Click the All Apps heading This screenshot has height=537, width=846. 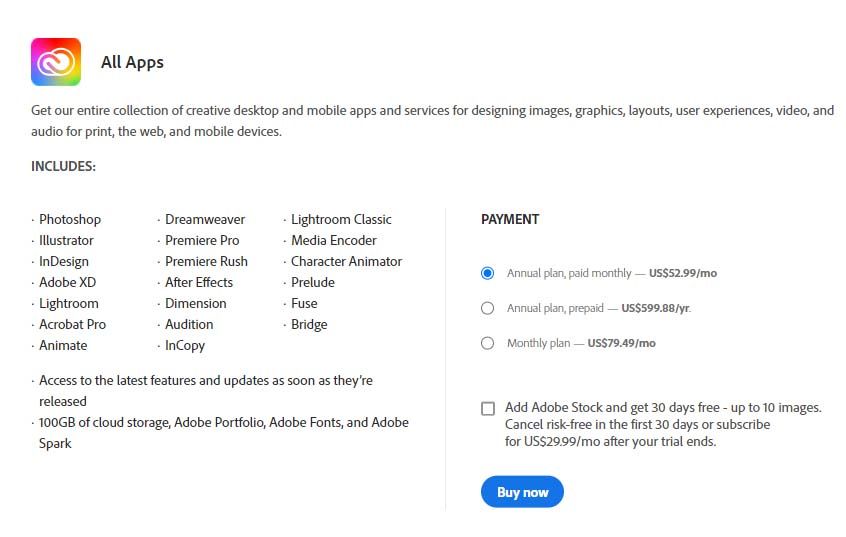(x=132, y=62)
